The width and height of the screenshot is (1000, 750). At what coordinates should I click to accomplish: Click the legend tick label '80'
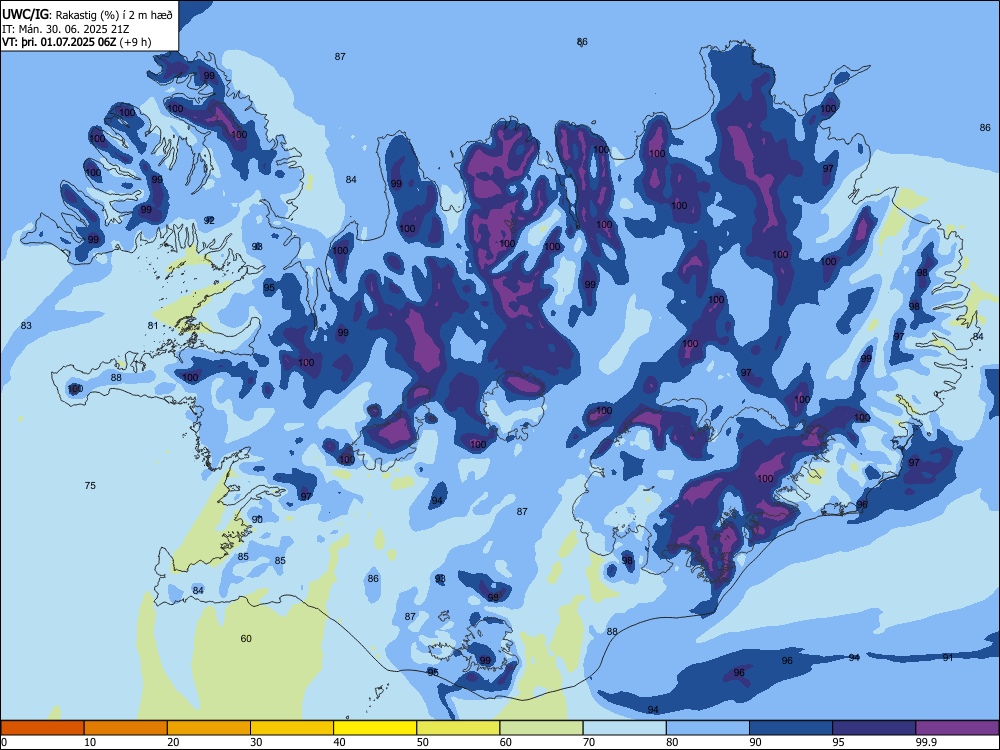(x=672, y=742)
